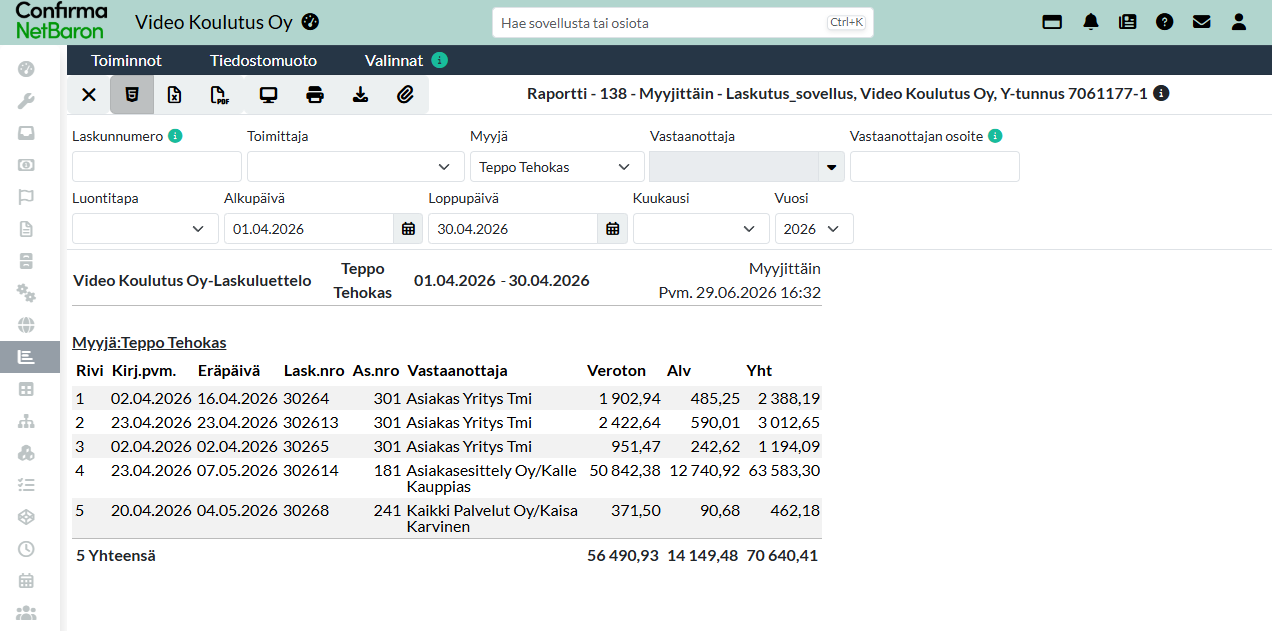Export report to Excel spreadsheet
The height and width of the screenshot is (631, 1272).
[174, 95]
